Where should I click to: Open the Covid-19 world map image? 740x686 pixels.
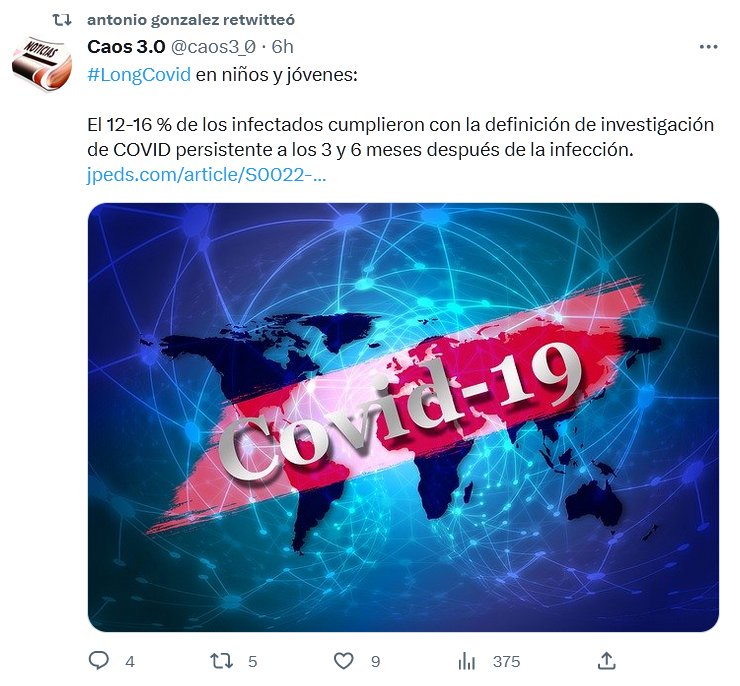point(404,417)
